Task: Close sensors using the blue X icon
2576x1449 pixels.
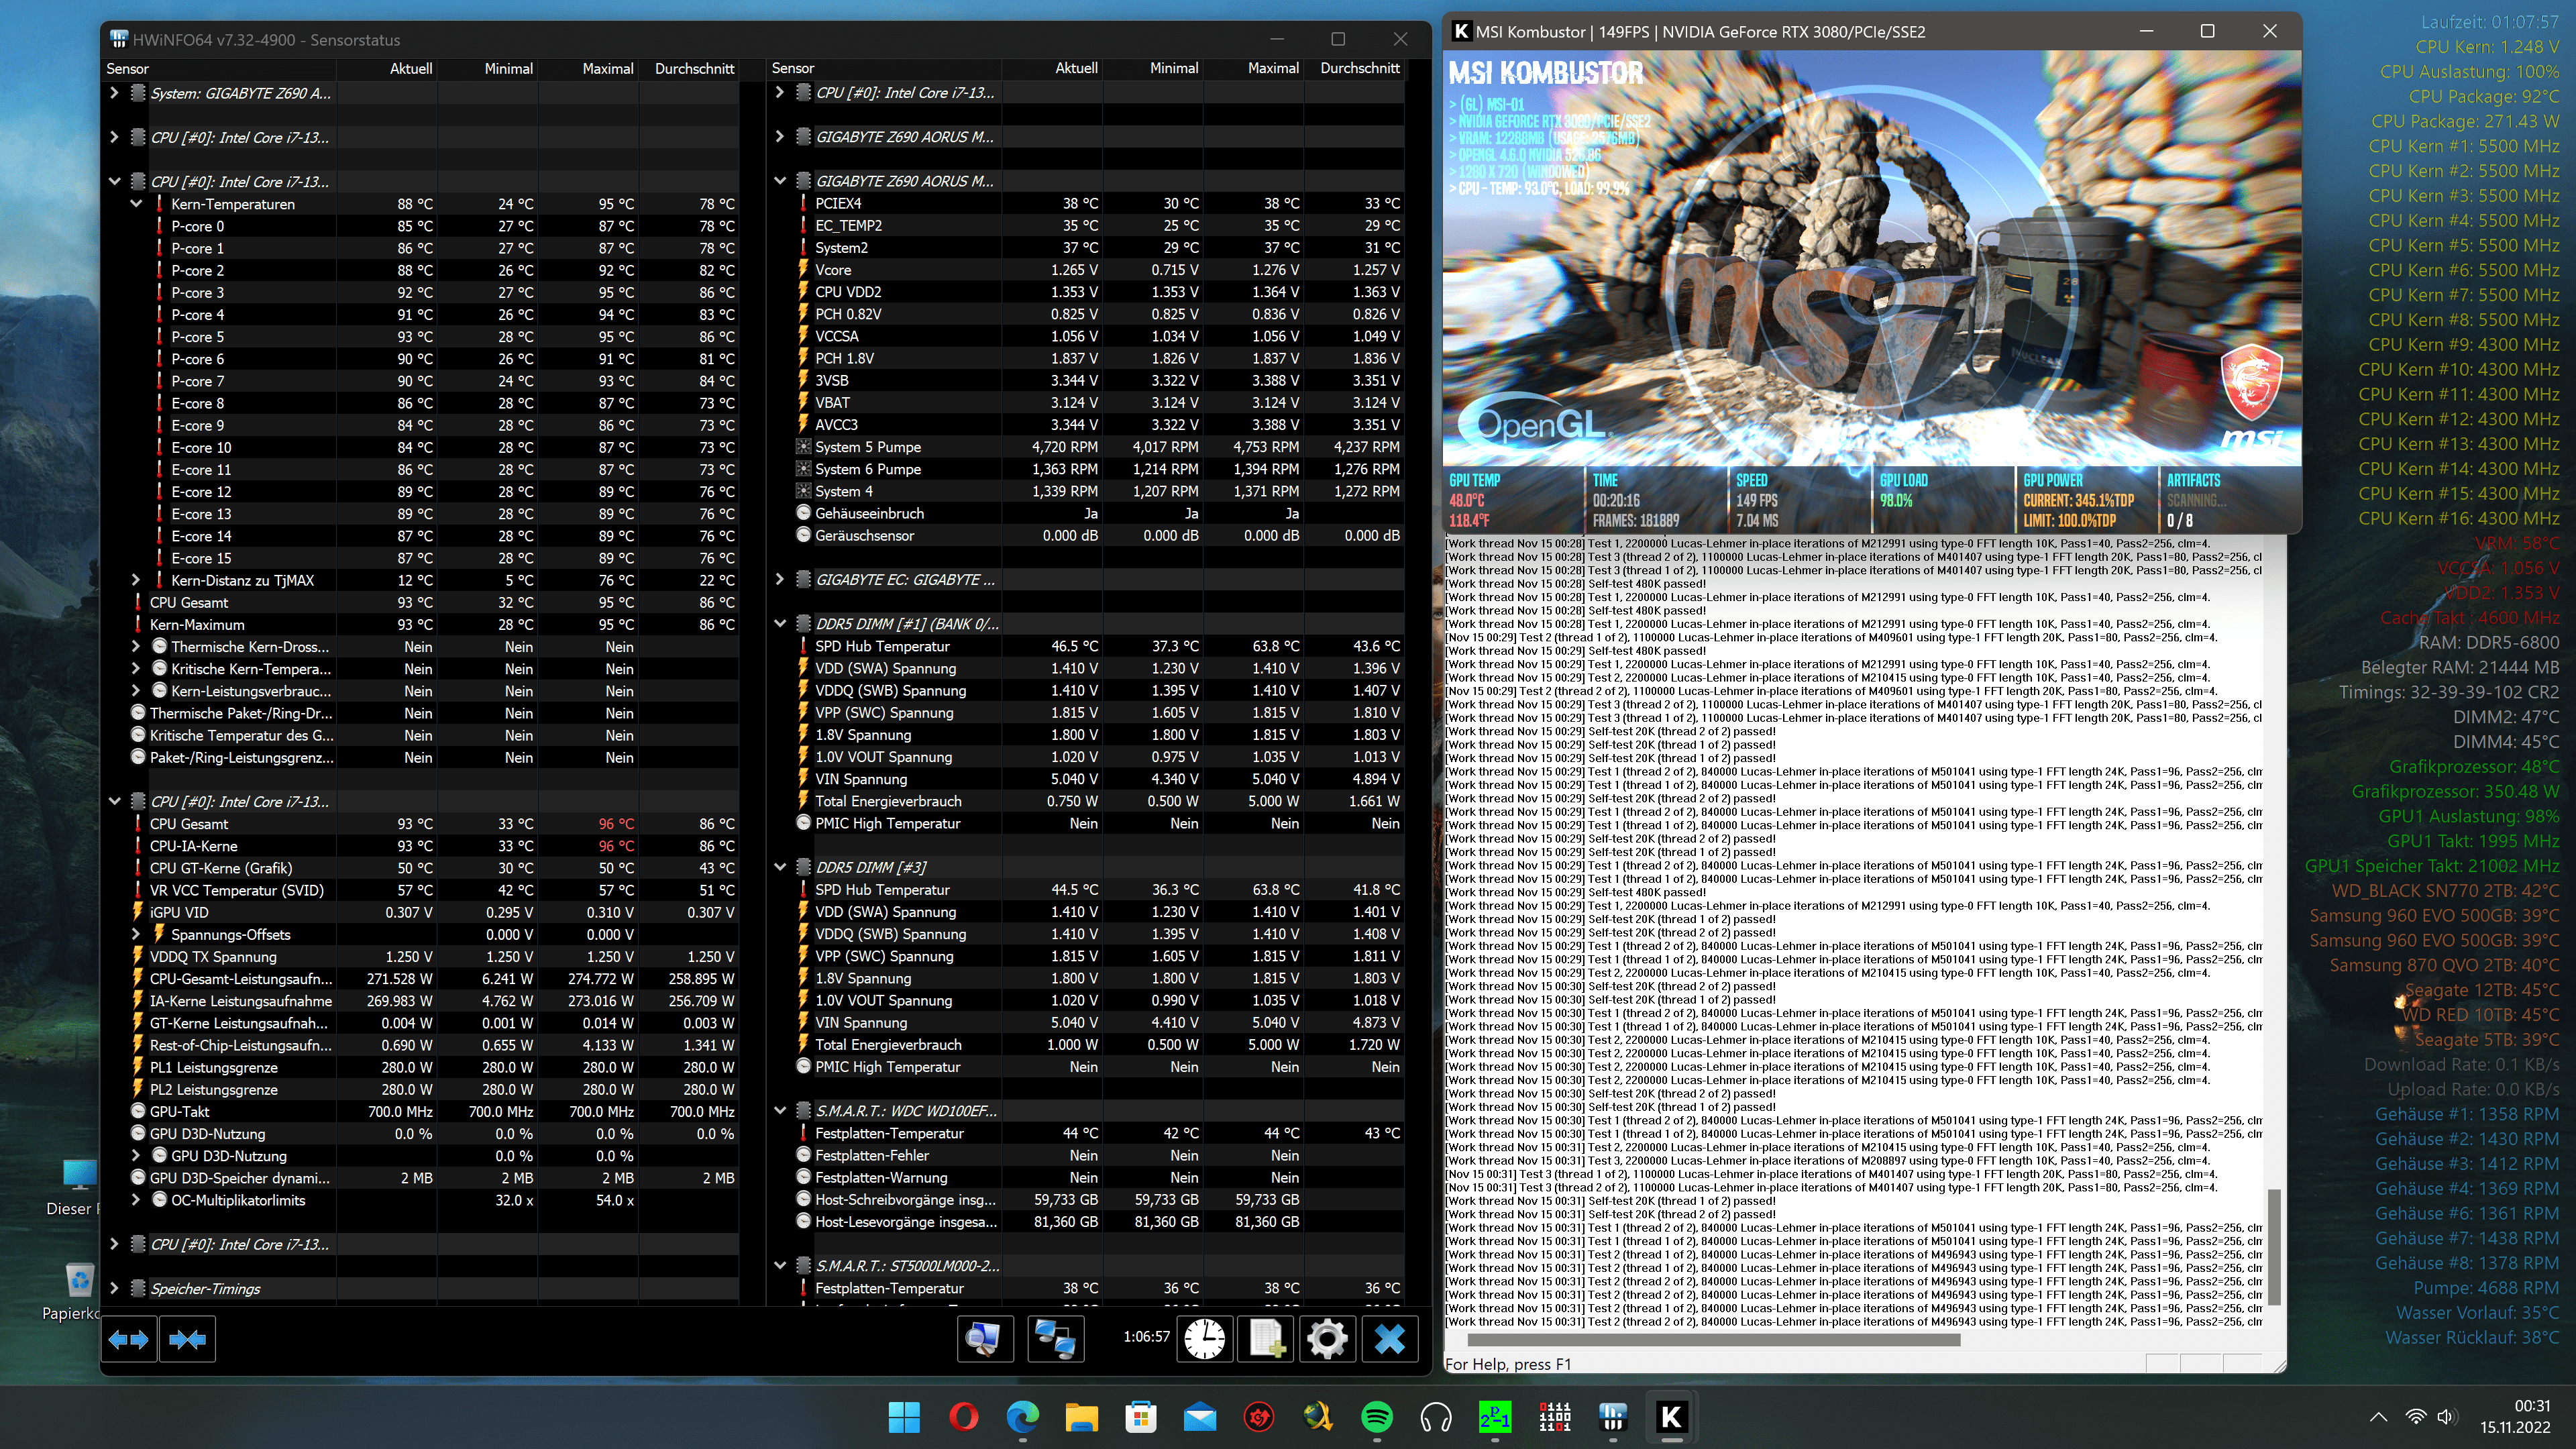Action: click(1389, 1339)
